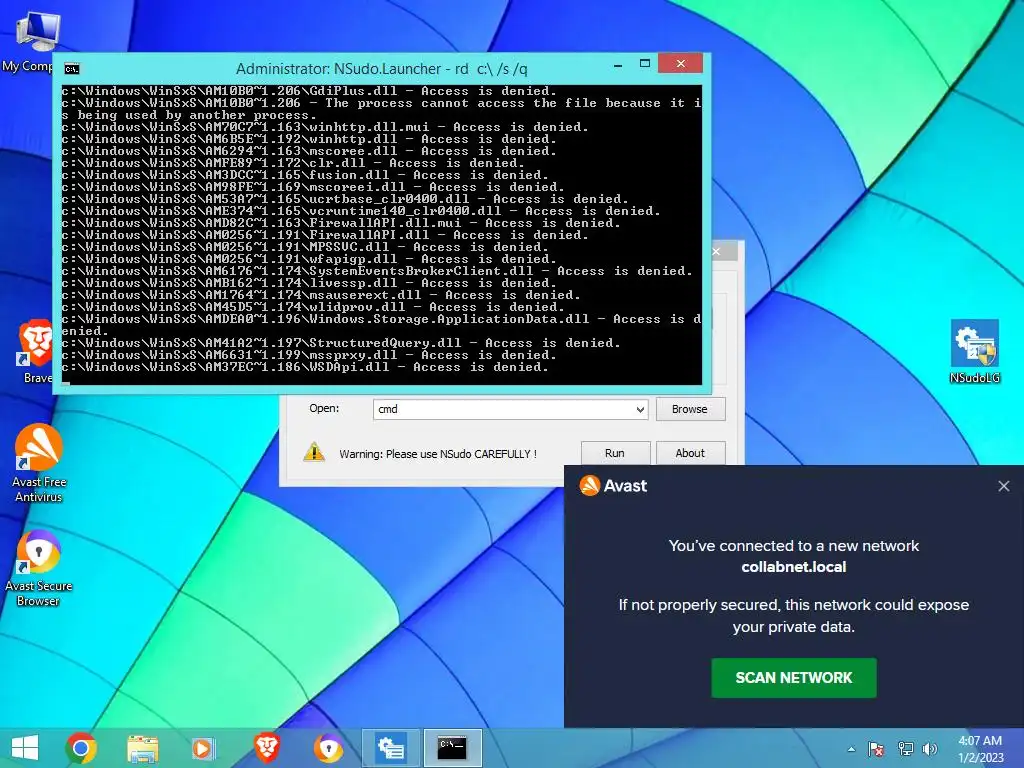Open Avast Secure Browser desktop shortcut
1024x768 pixels.
pos(39,568)
